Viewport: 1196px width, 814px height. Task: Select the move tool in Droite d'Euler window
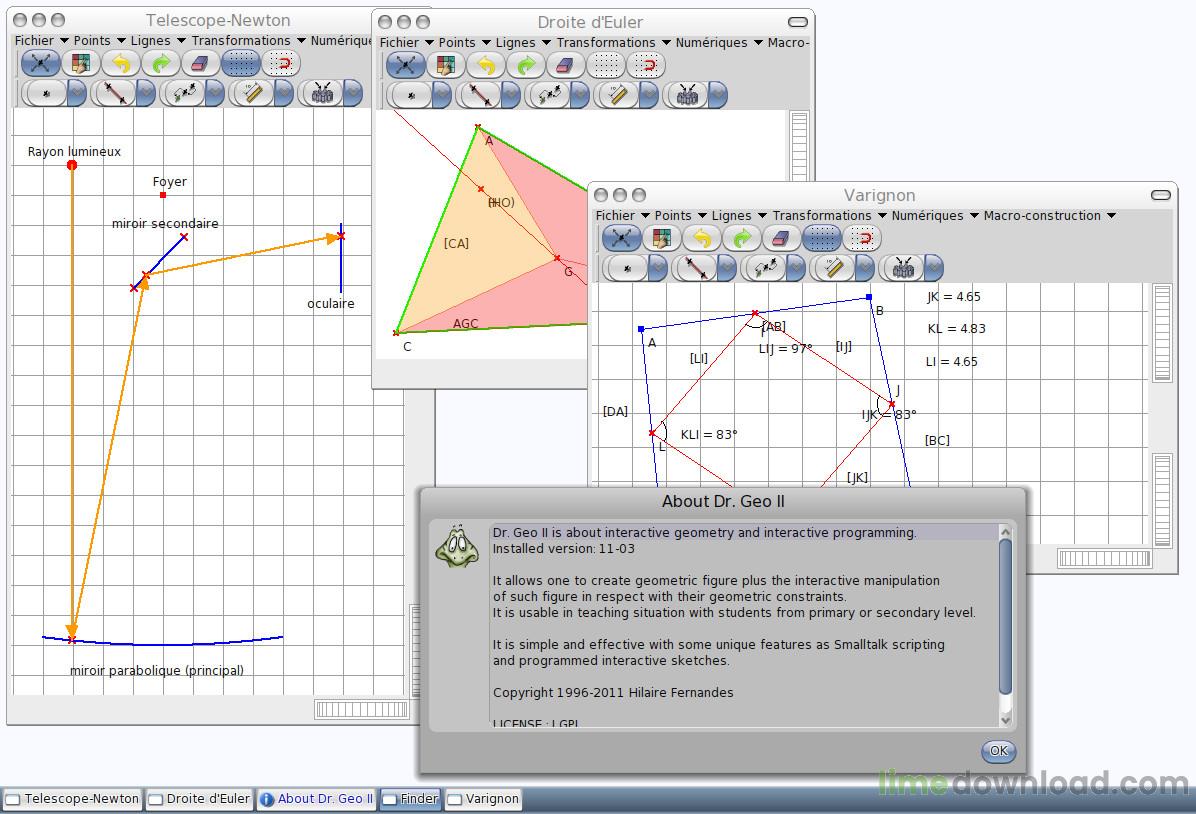point(405,66)
